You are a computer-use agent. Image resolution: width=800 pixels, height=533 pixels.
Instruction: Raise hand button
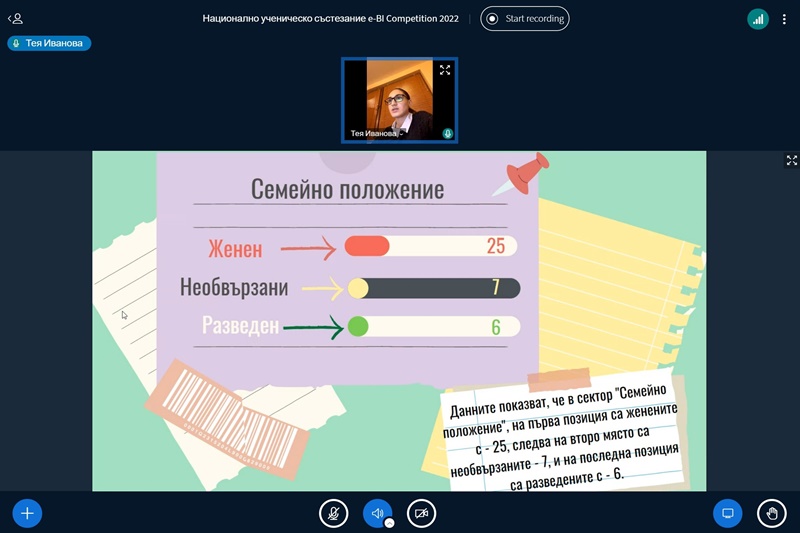pyautogui.click(x=771, y=513)
